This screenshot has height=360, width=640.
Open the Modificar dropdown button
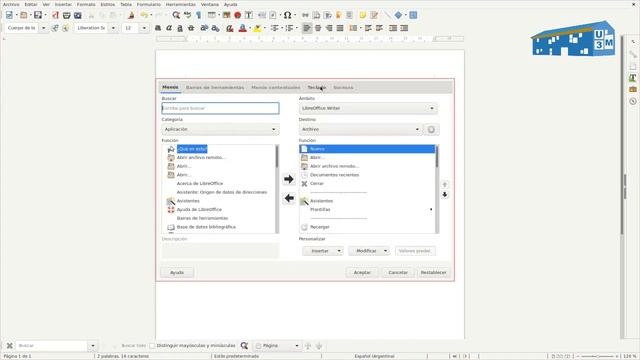tap(369, 251)
